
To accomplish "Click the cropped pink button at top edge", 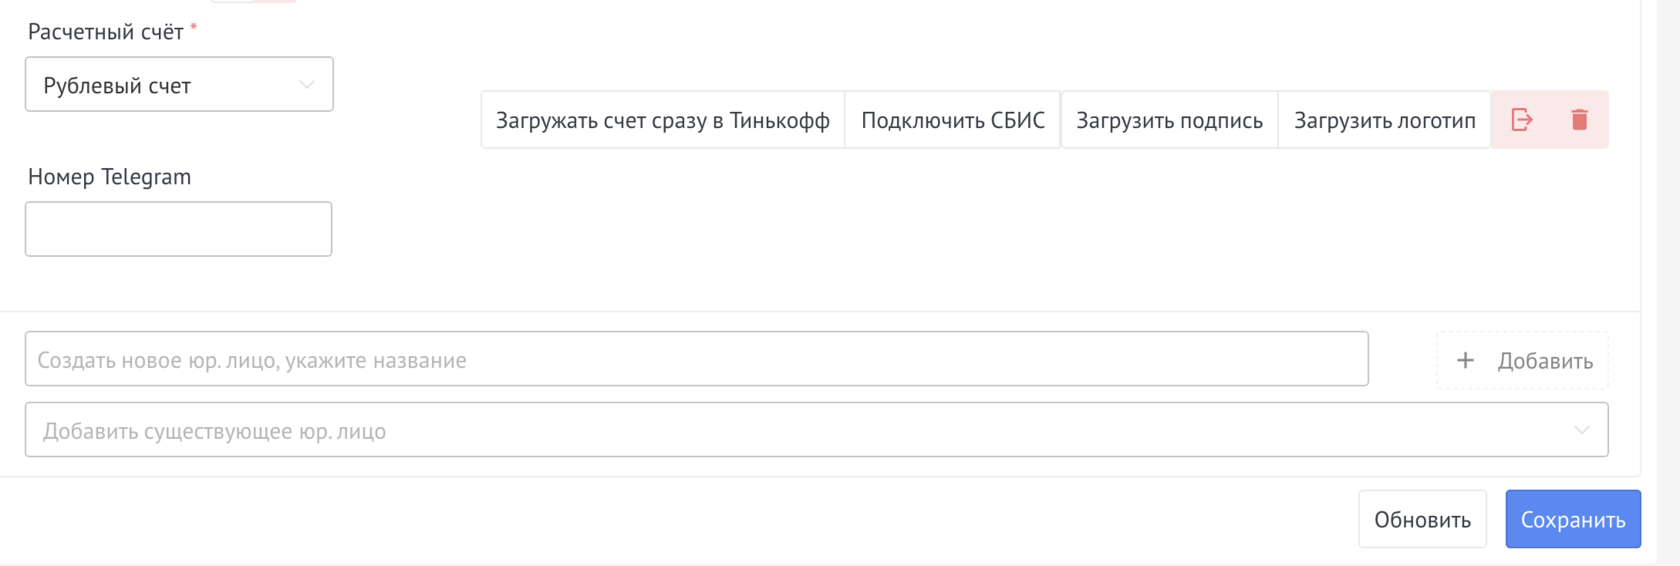I will (x=274, y=1).
